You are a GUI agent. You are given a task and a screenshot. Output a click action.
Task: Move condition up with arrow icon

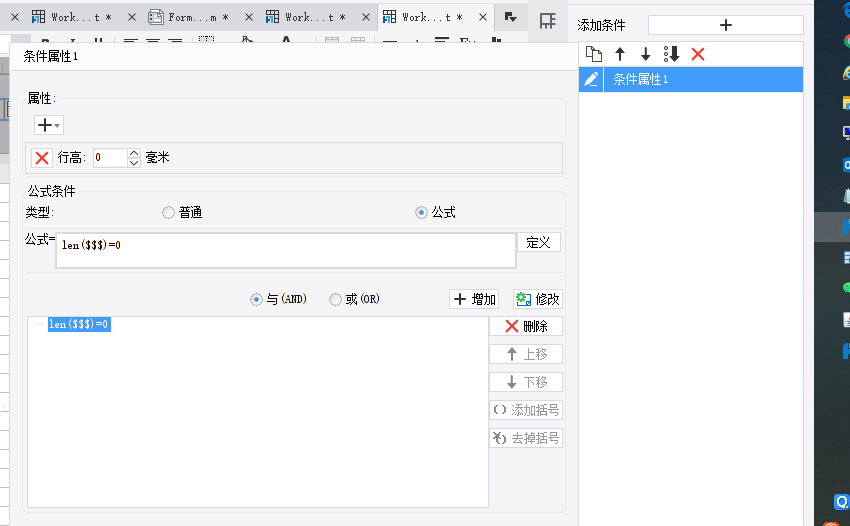click(620, 54)
